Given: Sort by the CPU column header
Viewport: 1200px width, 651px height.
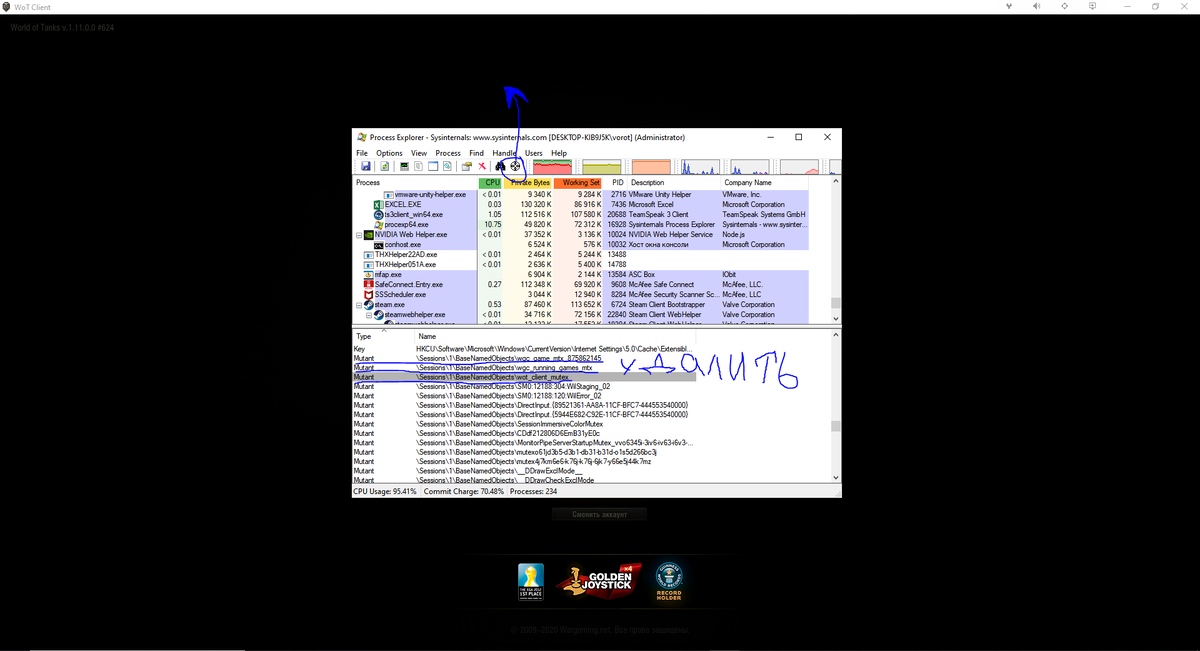Looking at the screenshot, I should pyautogui.click(x=491, y=183).
